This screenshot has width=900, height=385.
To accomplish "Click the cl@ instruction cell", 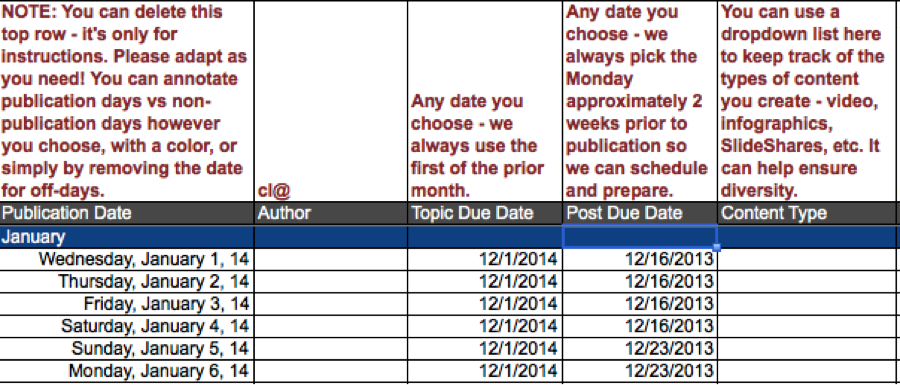I will tap(331, 101).
